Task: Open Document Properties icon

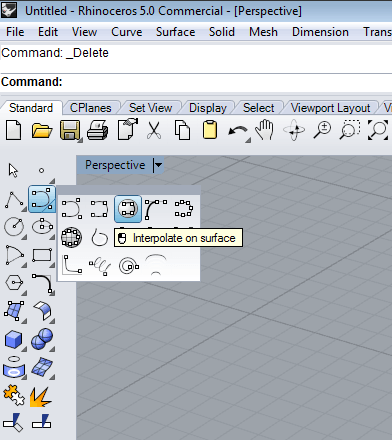Action: pyautogui.click(x=128, y=129)
